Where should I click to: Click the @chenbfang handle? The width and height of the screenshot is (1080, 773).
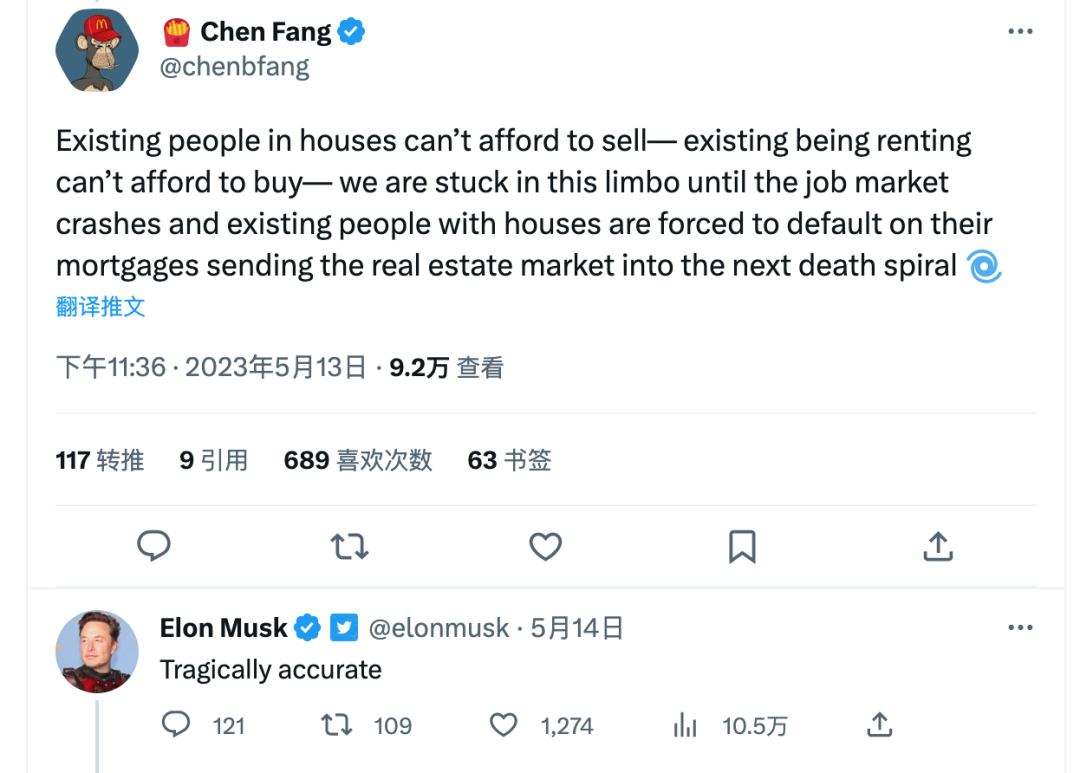pyautogui.click(x=234, y=67)
